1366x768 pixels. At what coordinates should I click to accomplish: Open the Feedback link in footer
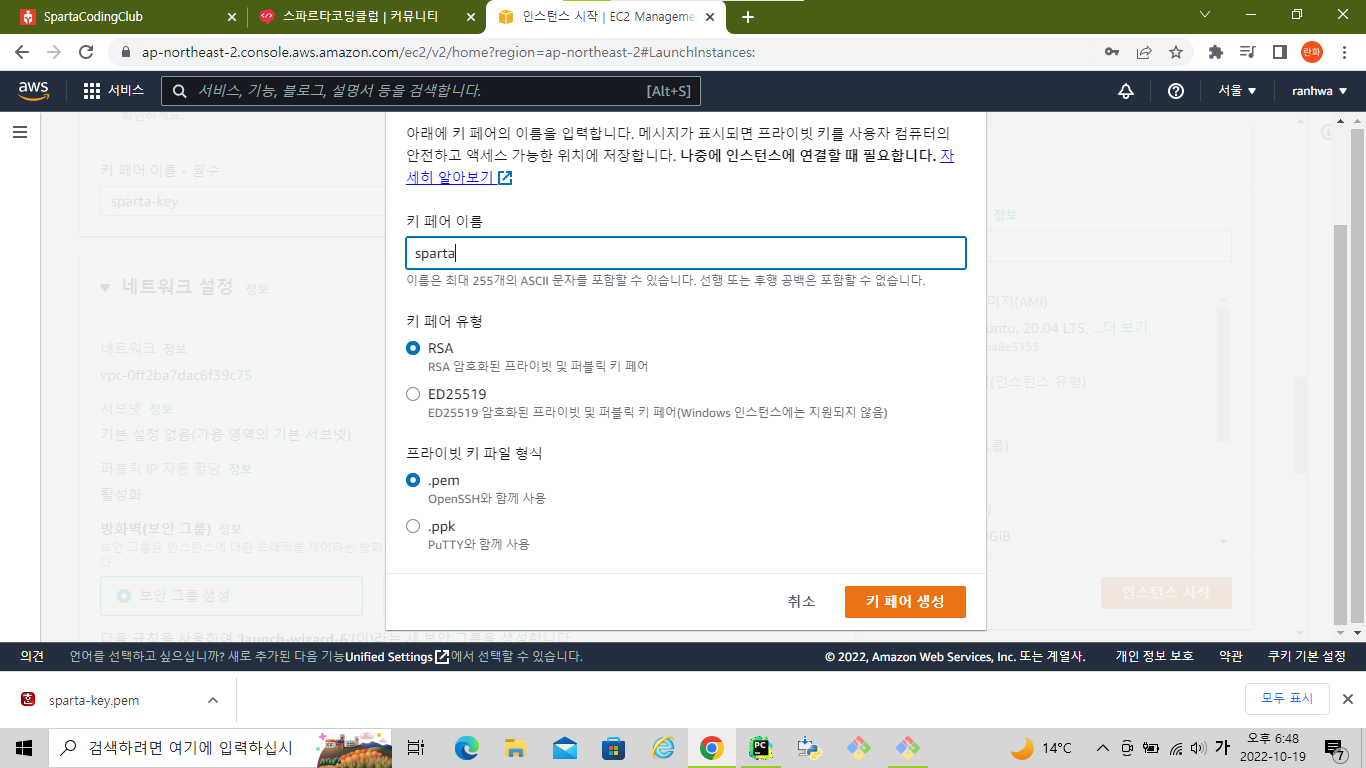coord(32,656)
